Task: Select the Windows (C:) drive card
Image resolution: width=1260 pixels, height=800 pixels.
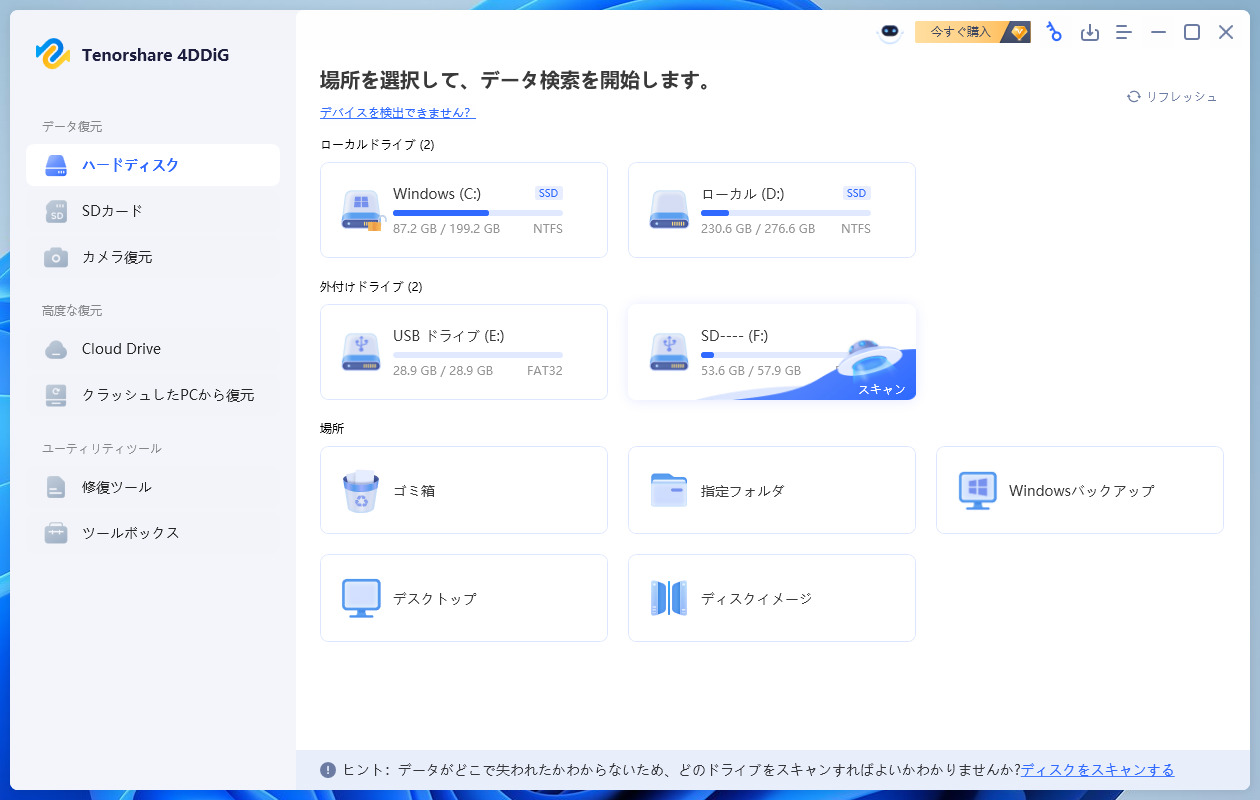Action: tap(463, 210)
